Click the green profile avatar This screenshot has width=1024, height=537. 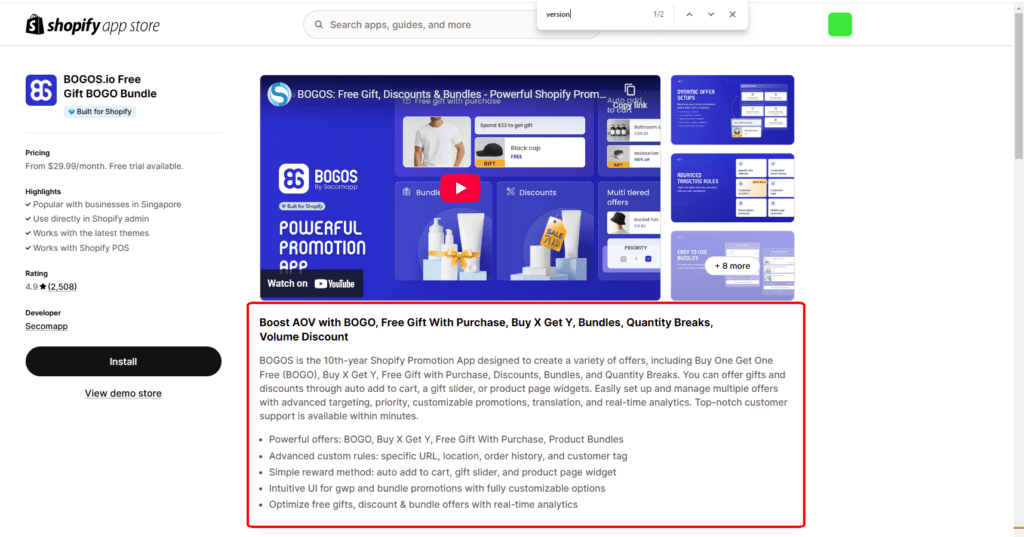pos(839,25)
